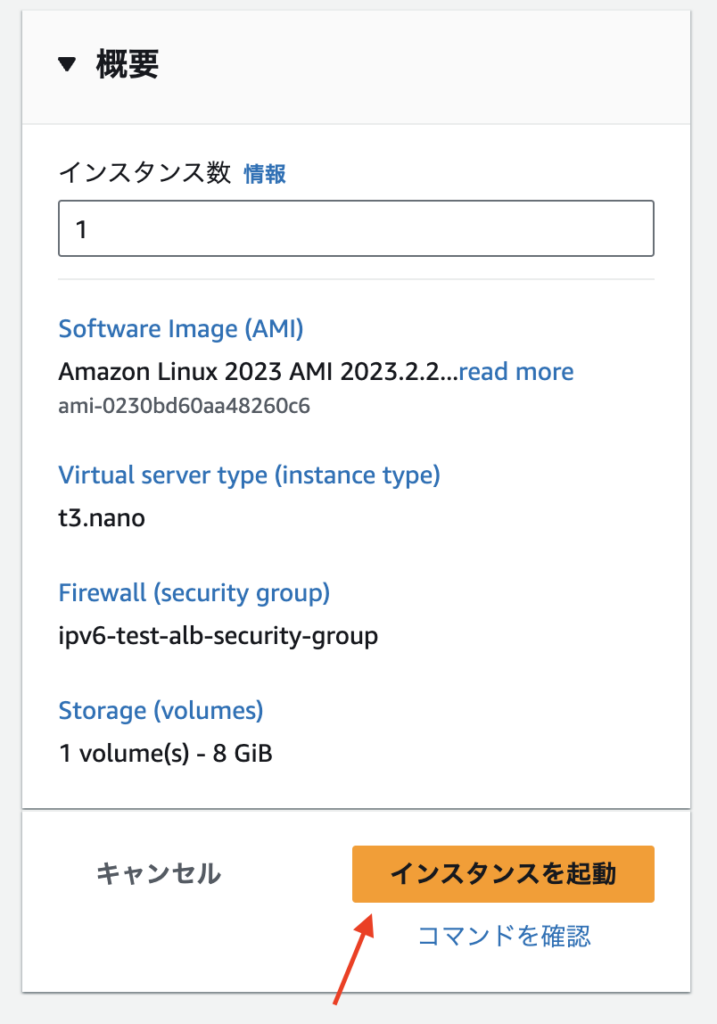This screenshot has width=717, height=1024.
Task: Open the Firewall (security group) link
Action: pos(194,592)
